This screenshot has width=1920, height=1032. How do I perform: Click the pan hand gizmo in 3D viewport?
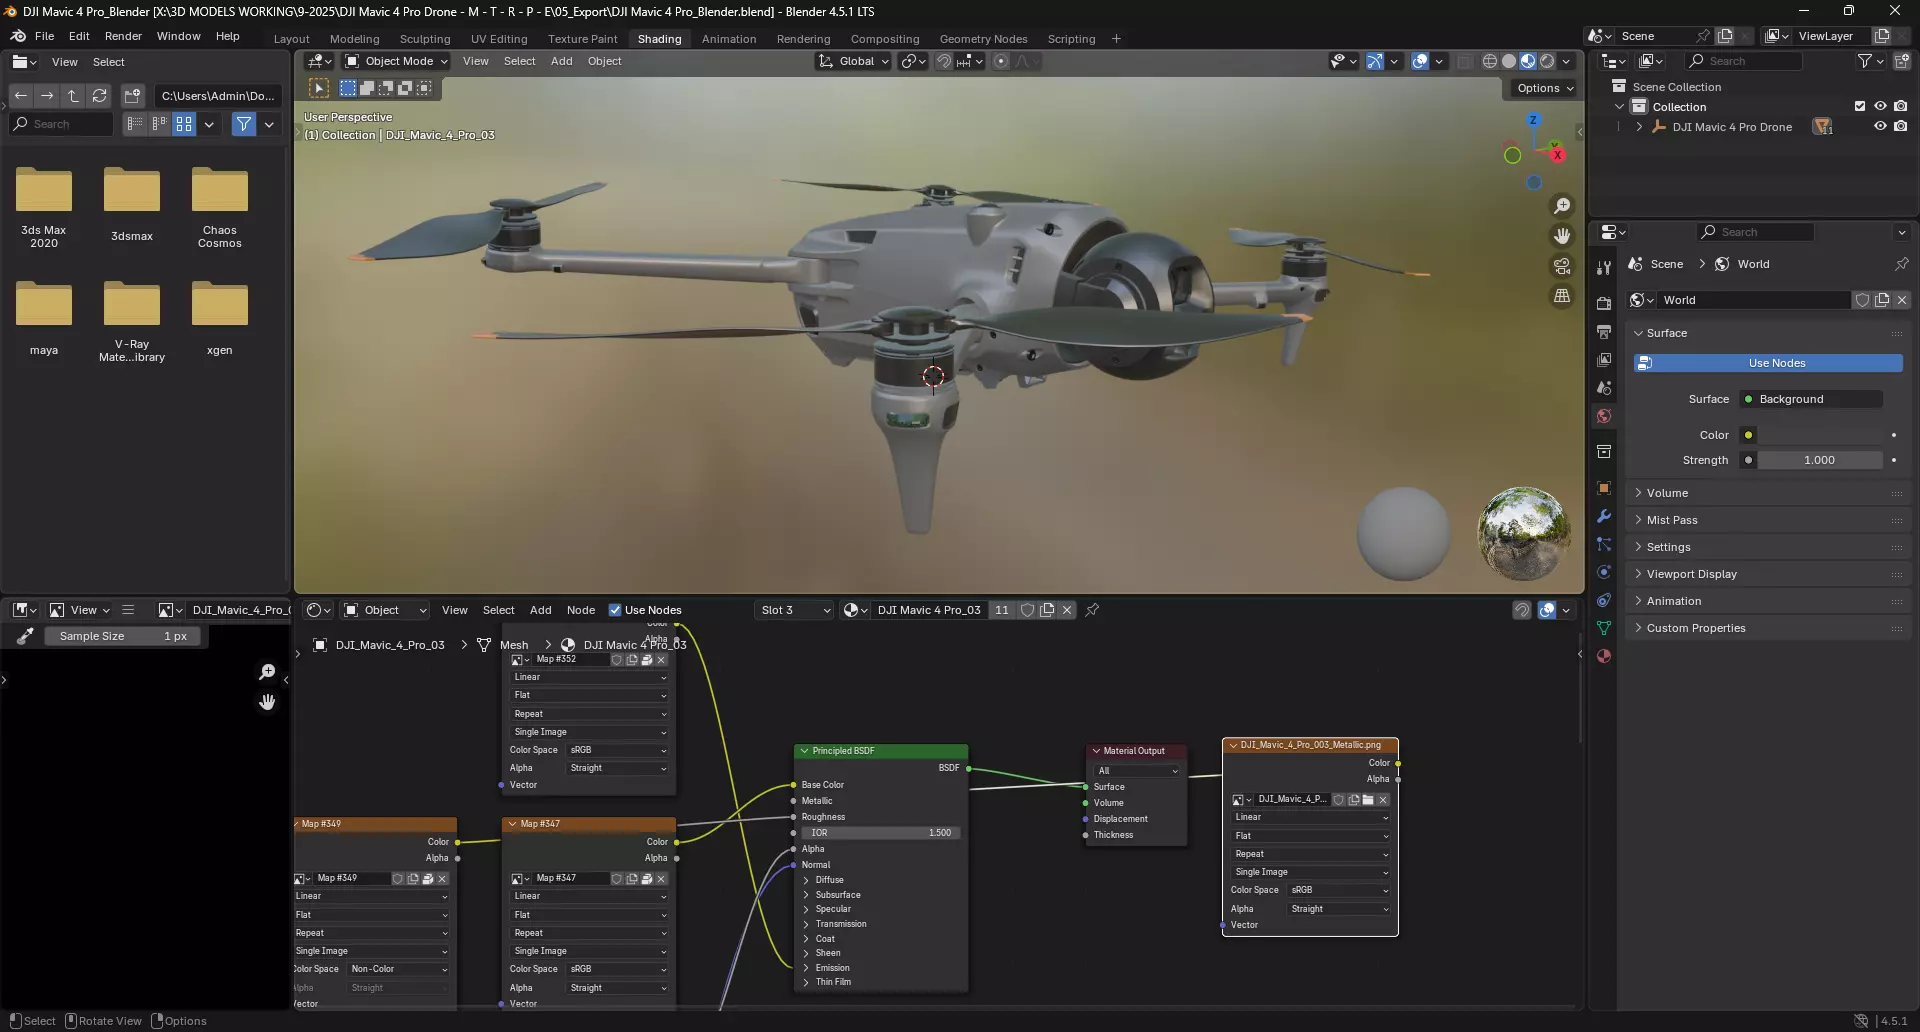1561,236
